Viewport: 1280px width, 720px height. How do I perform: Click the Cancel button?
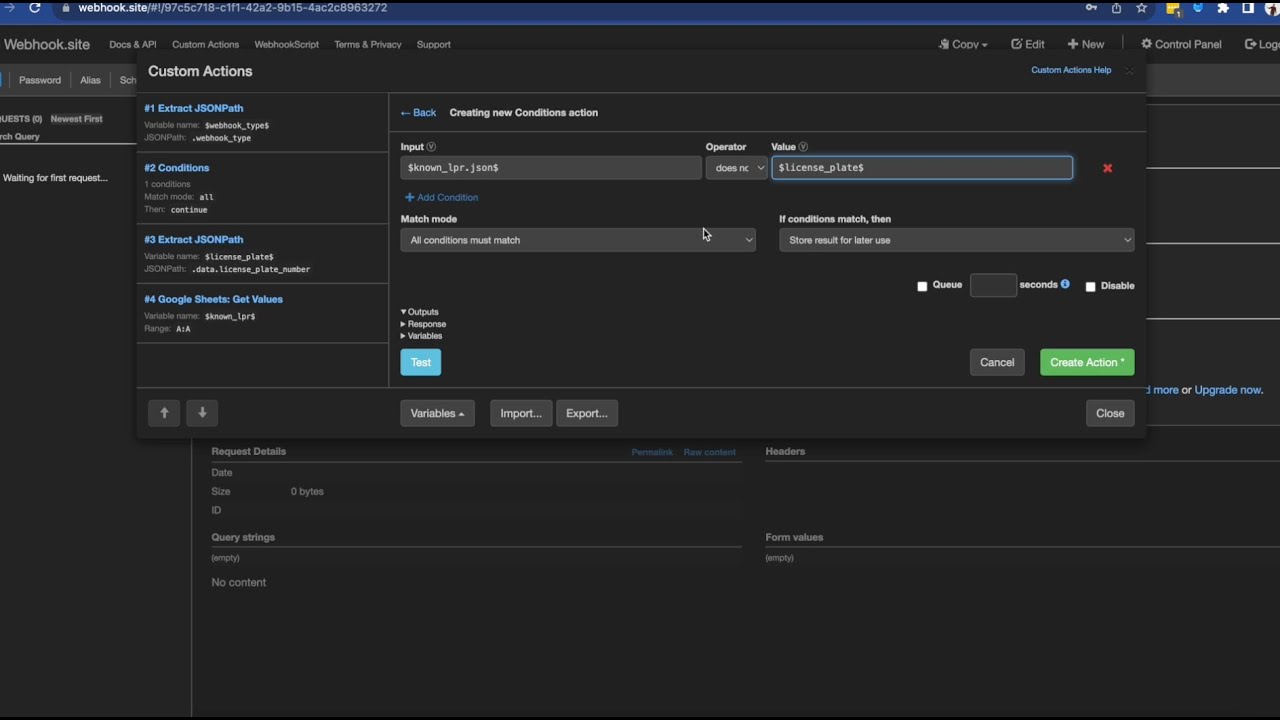[x=997, y=362]
